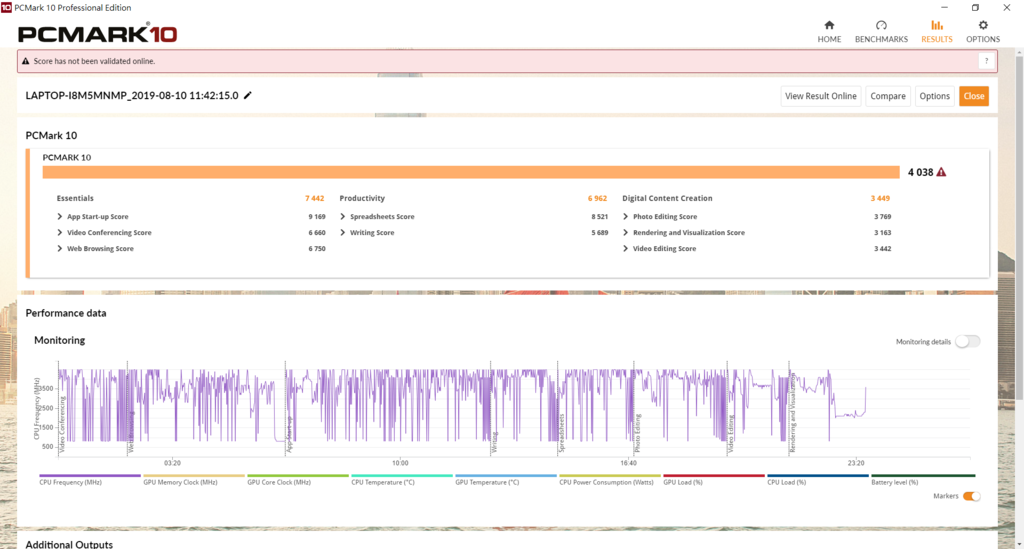Screen dimensions: 1024x549
Task: Click the Performance data heading
Action: tap(65, 313)
